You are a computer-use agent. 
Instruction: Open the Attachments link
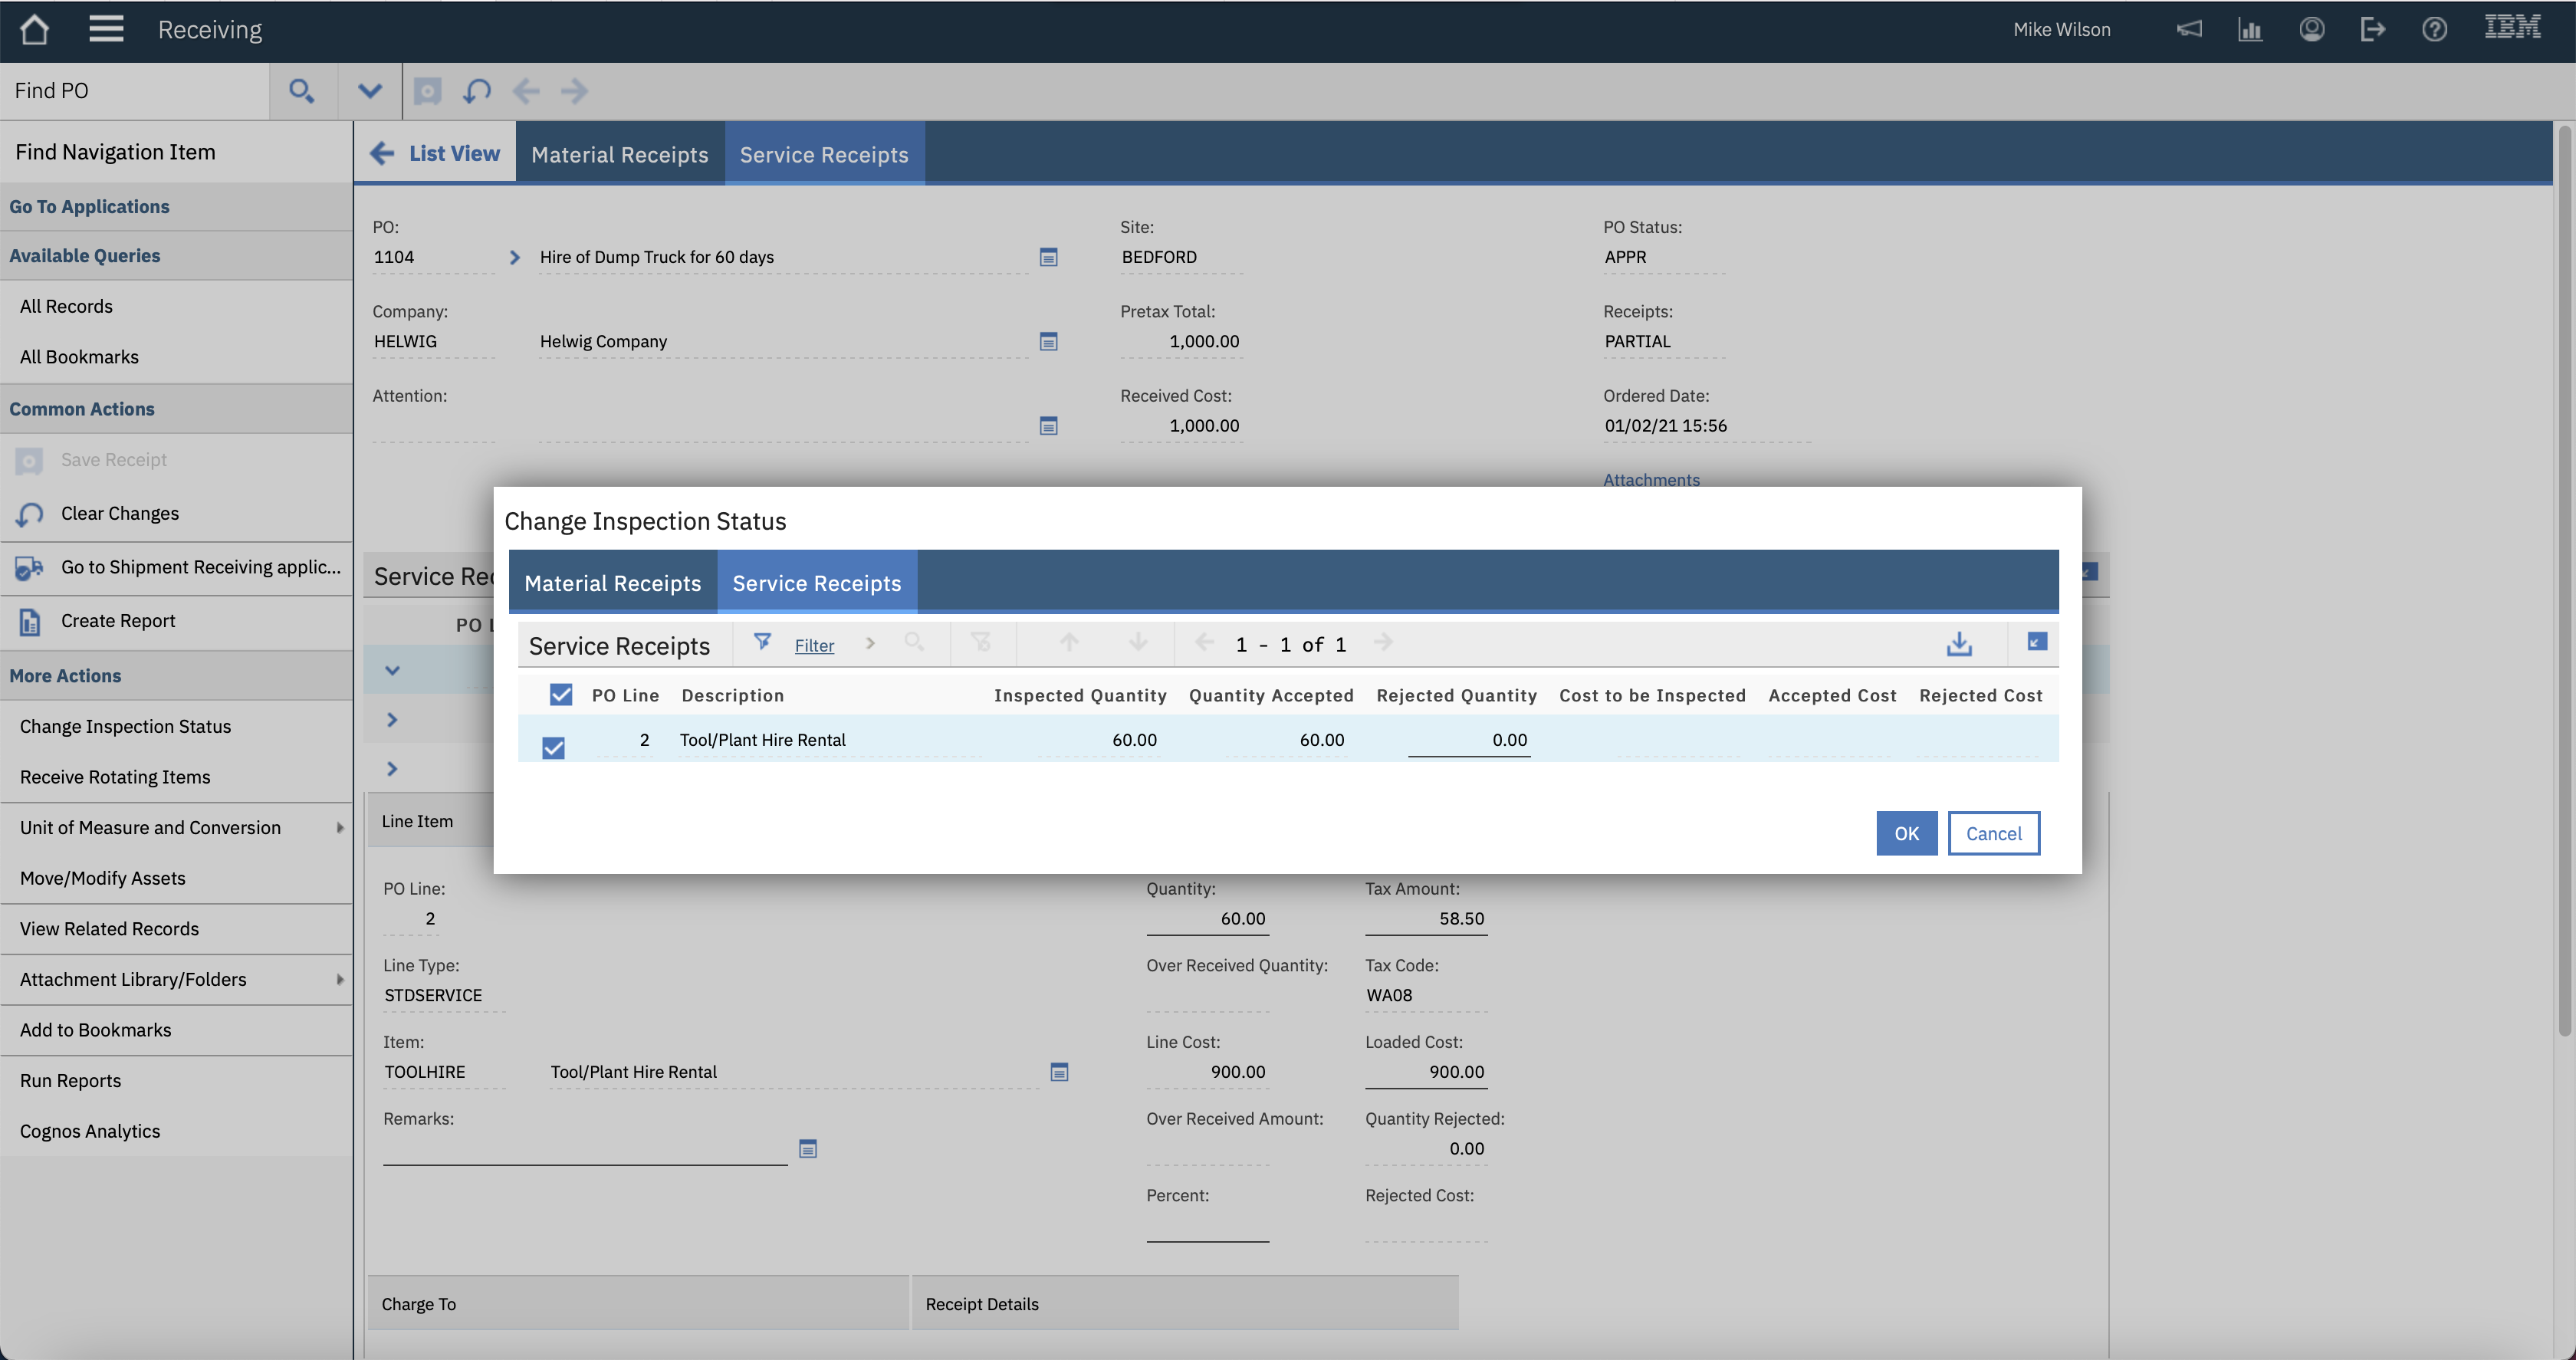click(1651, 480)
